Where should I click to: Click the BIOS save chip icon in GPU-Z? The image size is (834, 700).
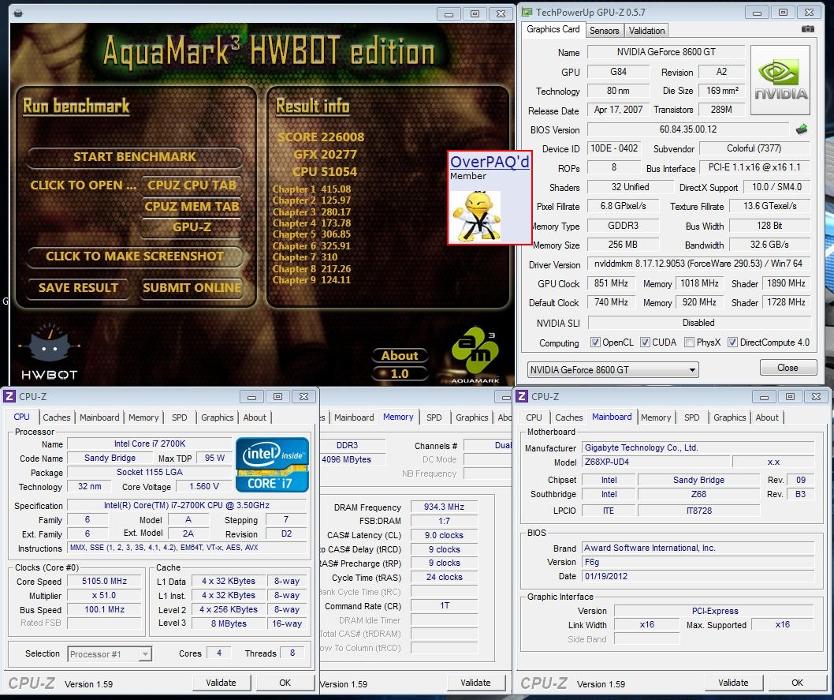tap(802, 129)
